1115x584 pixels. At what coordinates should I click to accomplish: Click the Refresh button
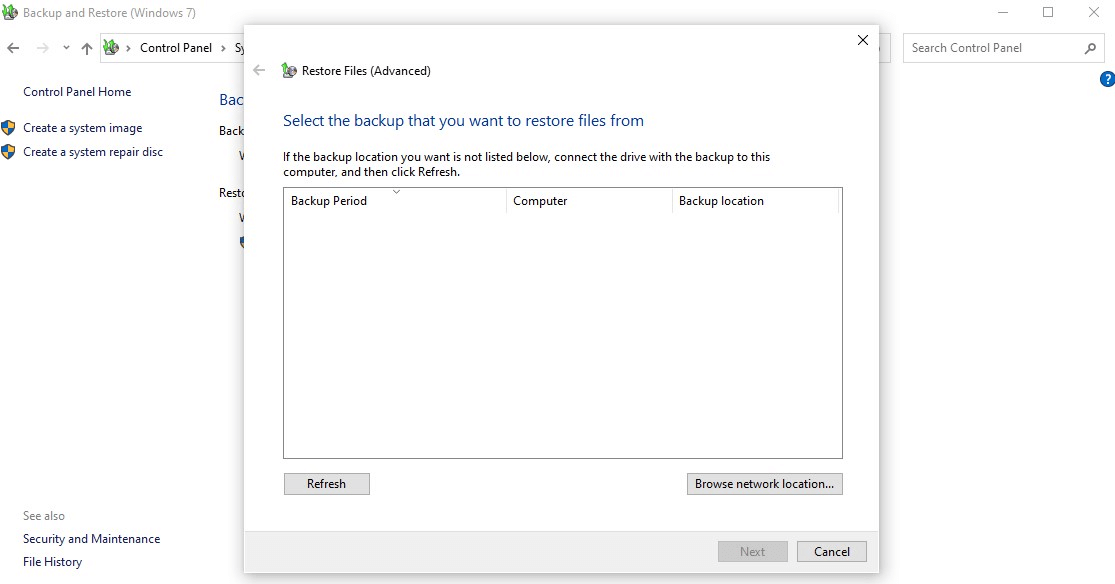tap(326, 484)
